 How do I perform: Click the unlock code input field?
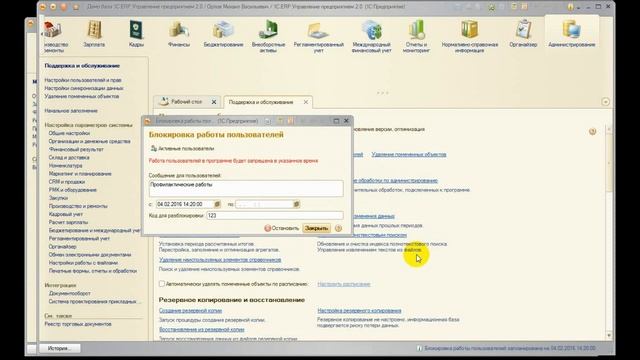pyautogui.click(x=275, y=216)
